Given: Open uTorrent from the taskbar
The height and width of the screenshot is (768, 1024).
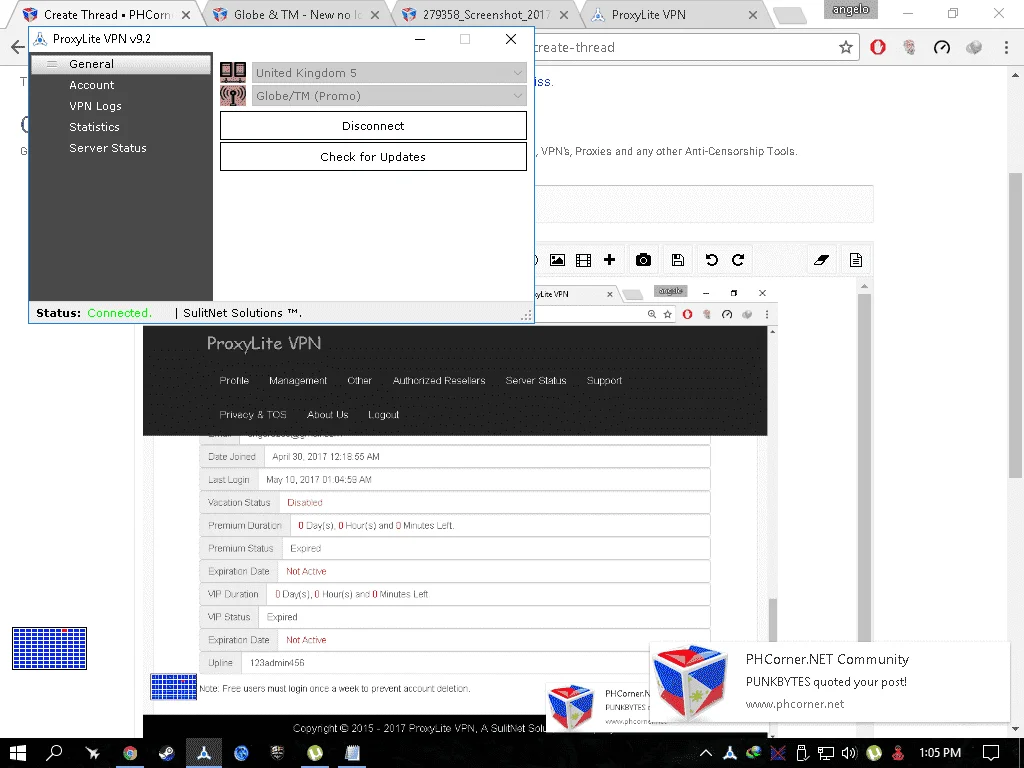Looking at the screenshot, I should pos(315,753).
